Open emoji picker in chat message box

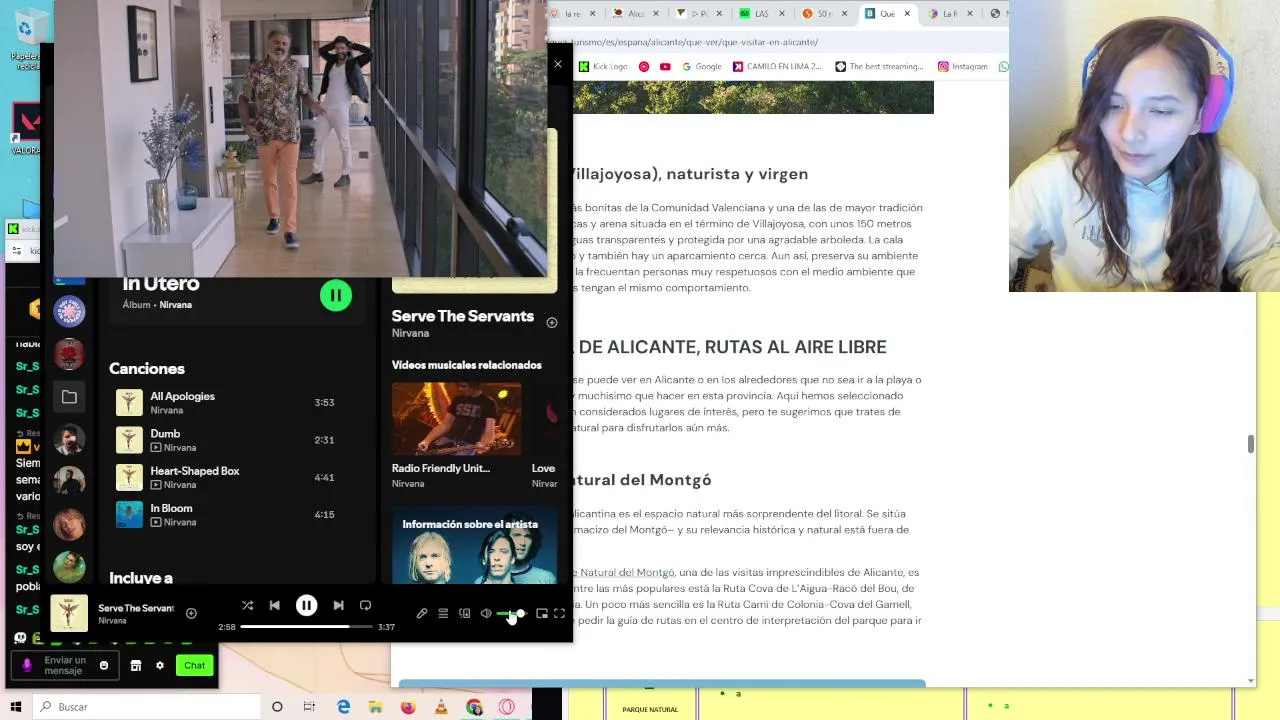104,665
